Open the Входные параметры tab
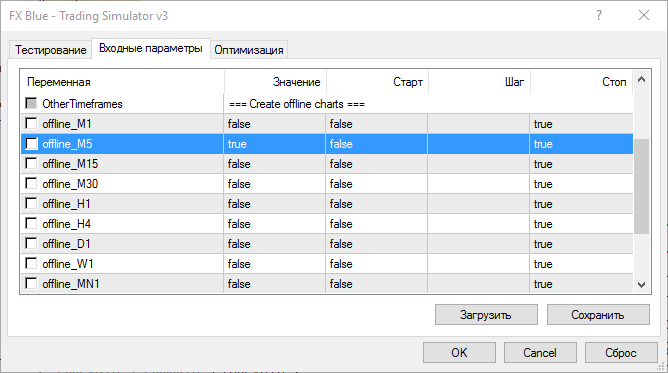 click(150, 48)
